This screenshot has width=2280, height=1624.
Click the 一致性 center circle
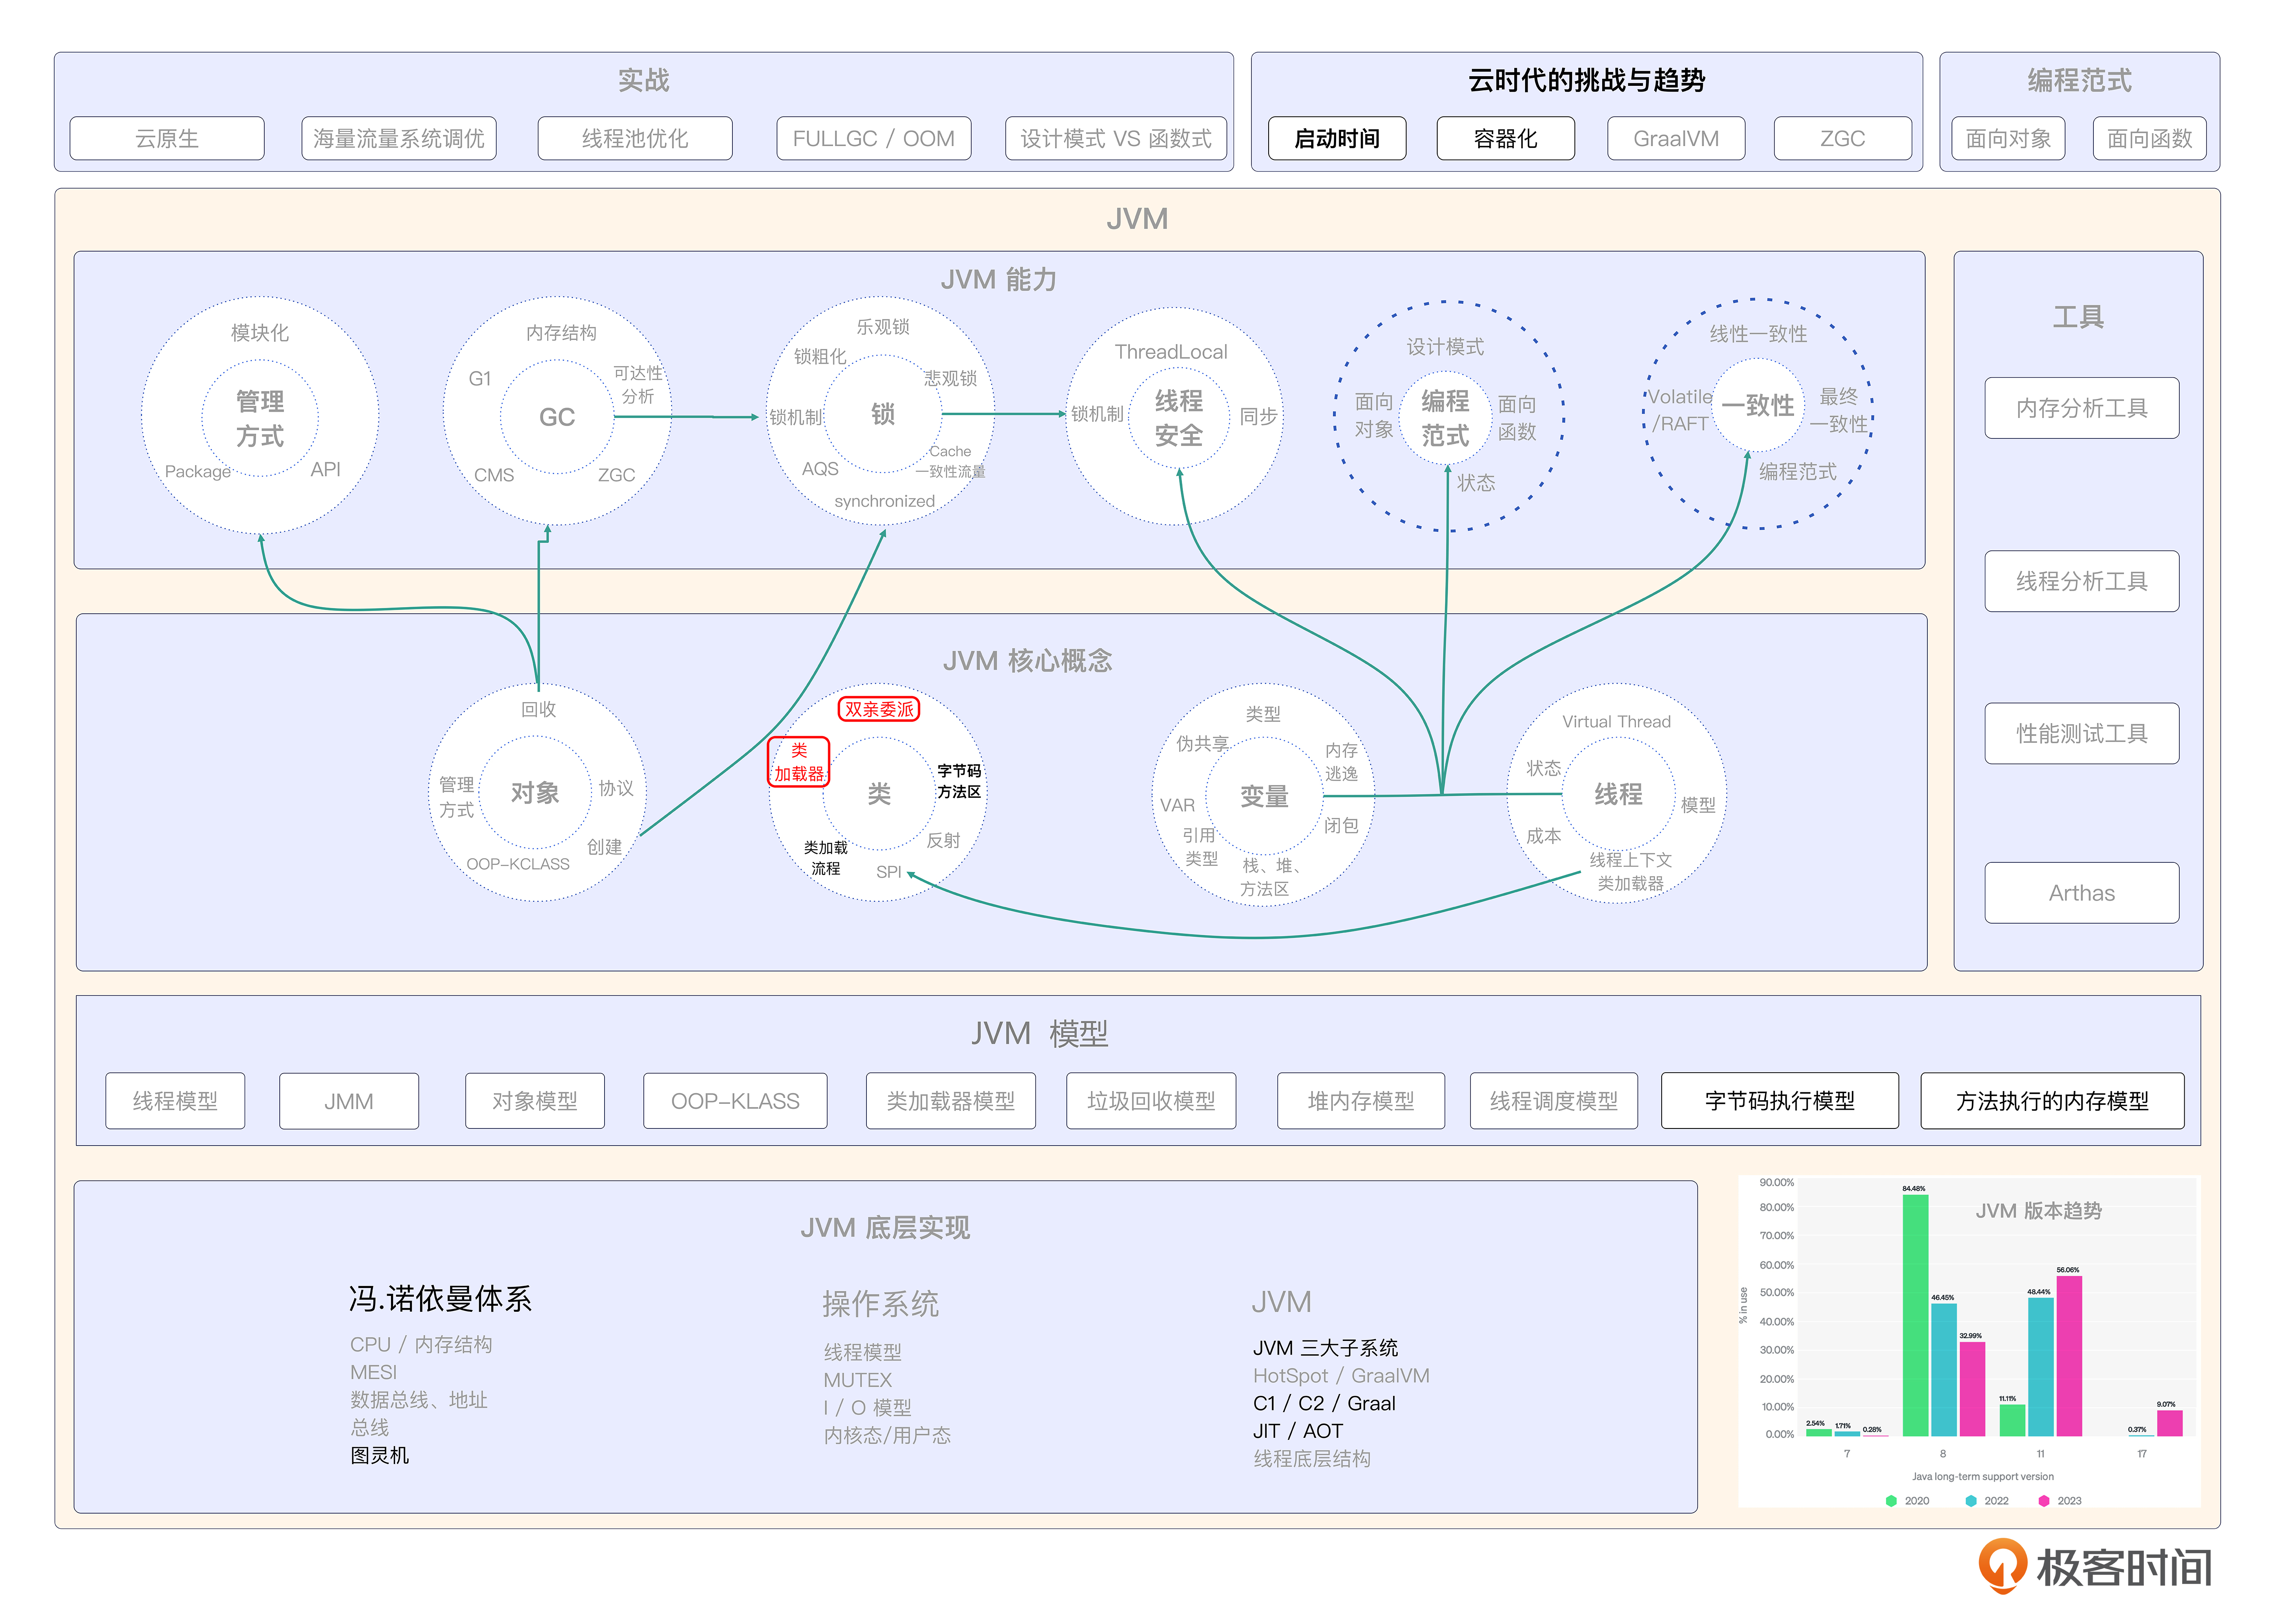click(1757, 405)
